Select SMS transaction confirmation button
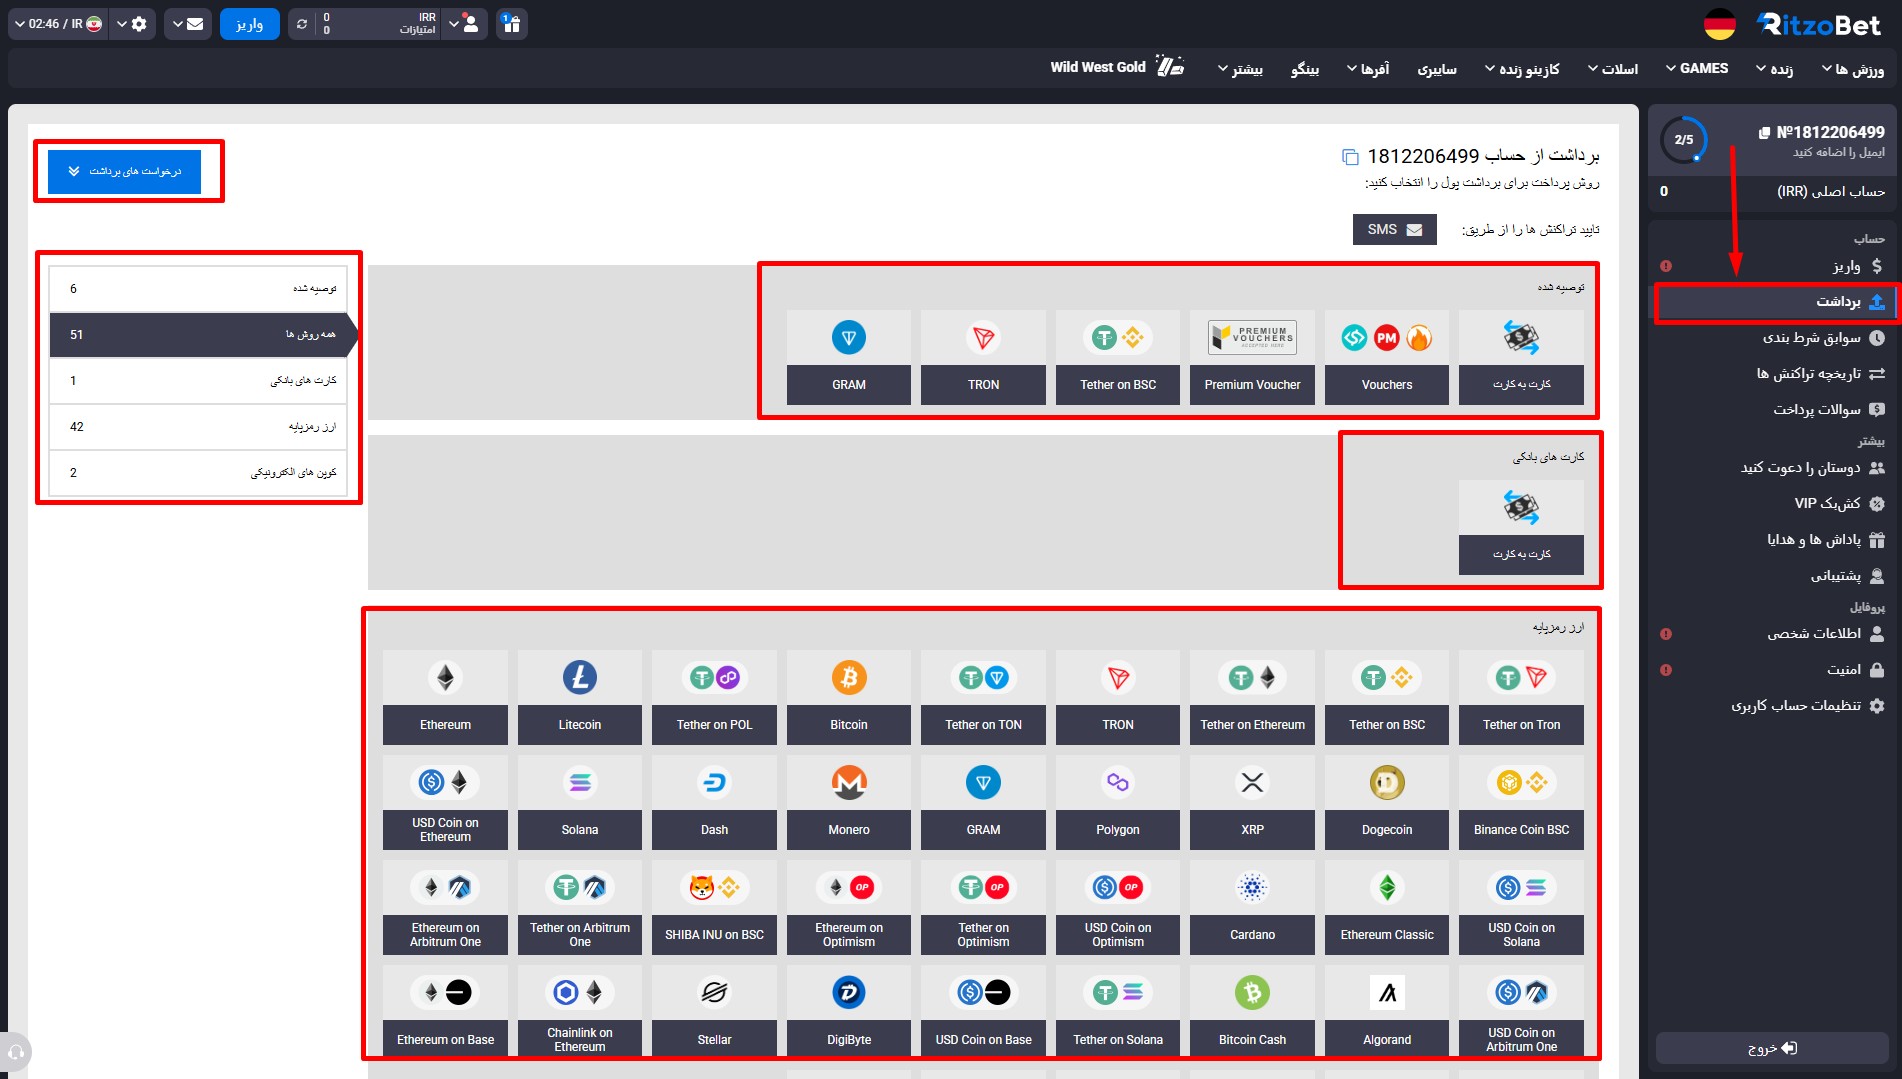The width and height of the screenshot is (1902, 1079). tap(1395, 230)
